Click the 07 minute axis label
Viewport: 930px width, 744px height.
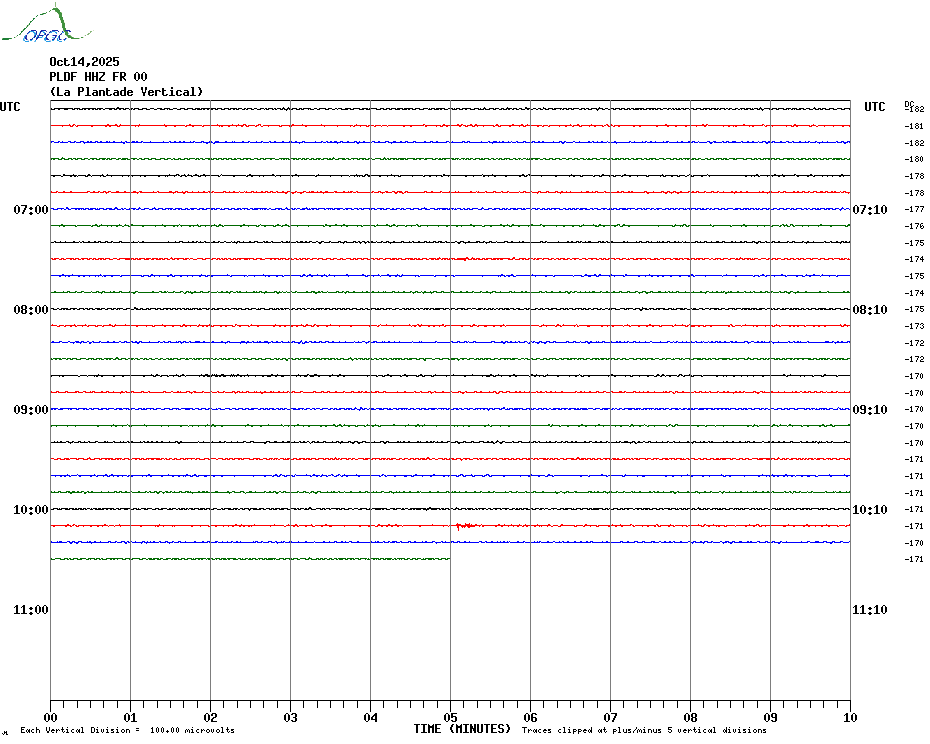coord(610,718)
